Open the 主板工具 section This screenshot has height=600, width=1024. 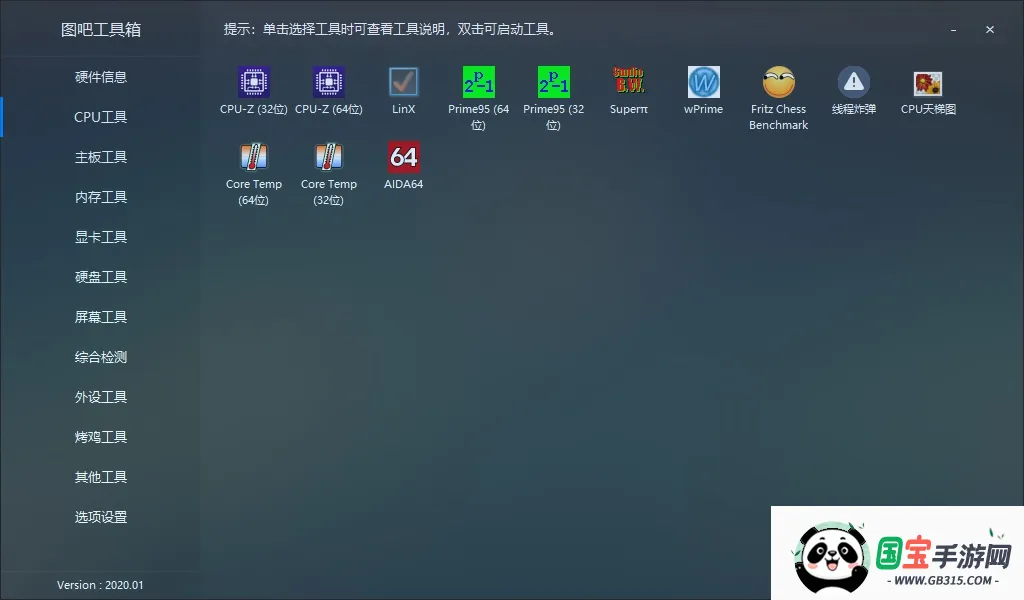coord(100,157)
